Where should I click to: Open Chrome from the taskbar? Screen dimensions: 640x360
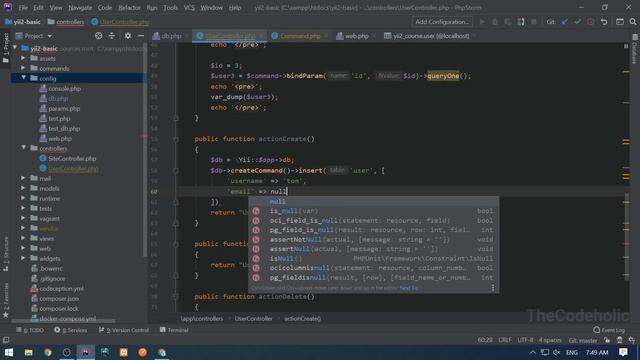[47, 352]
